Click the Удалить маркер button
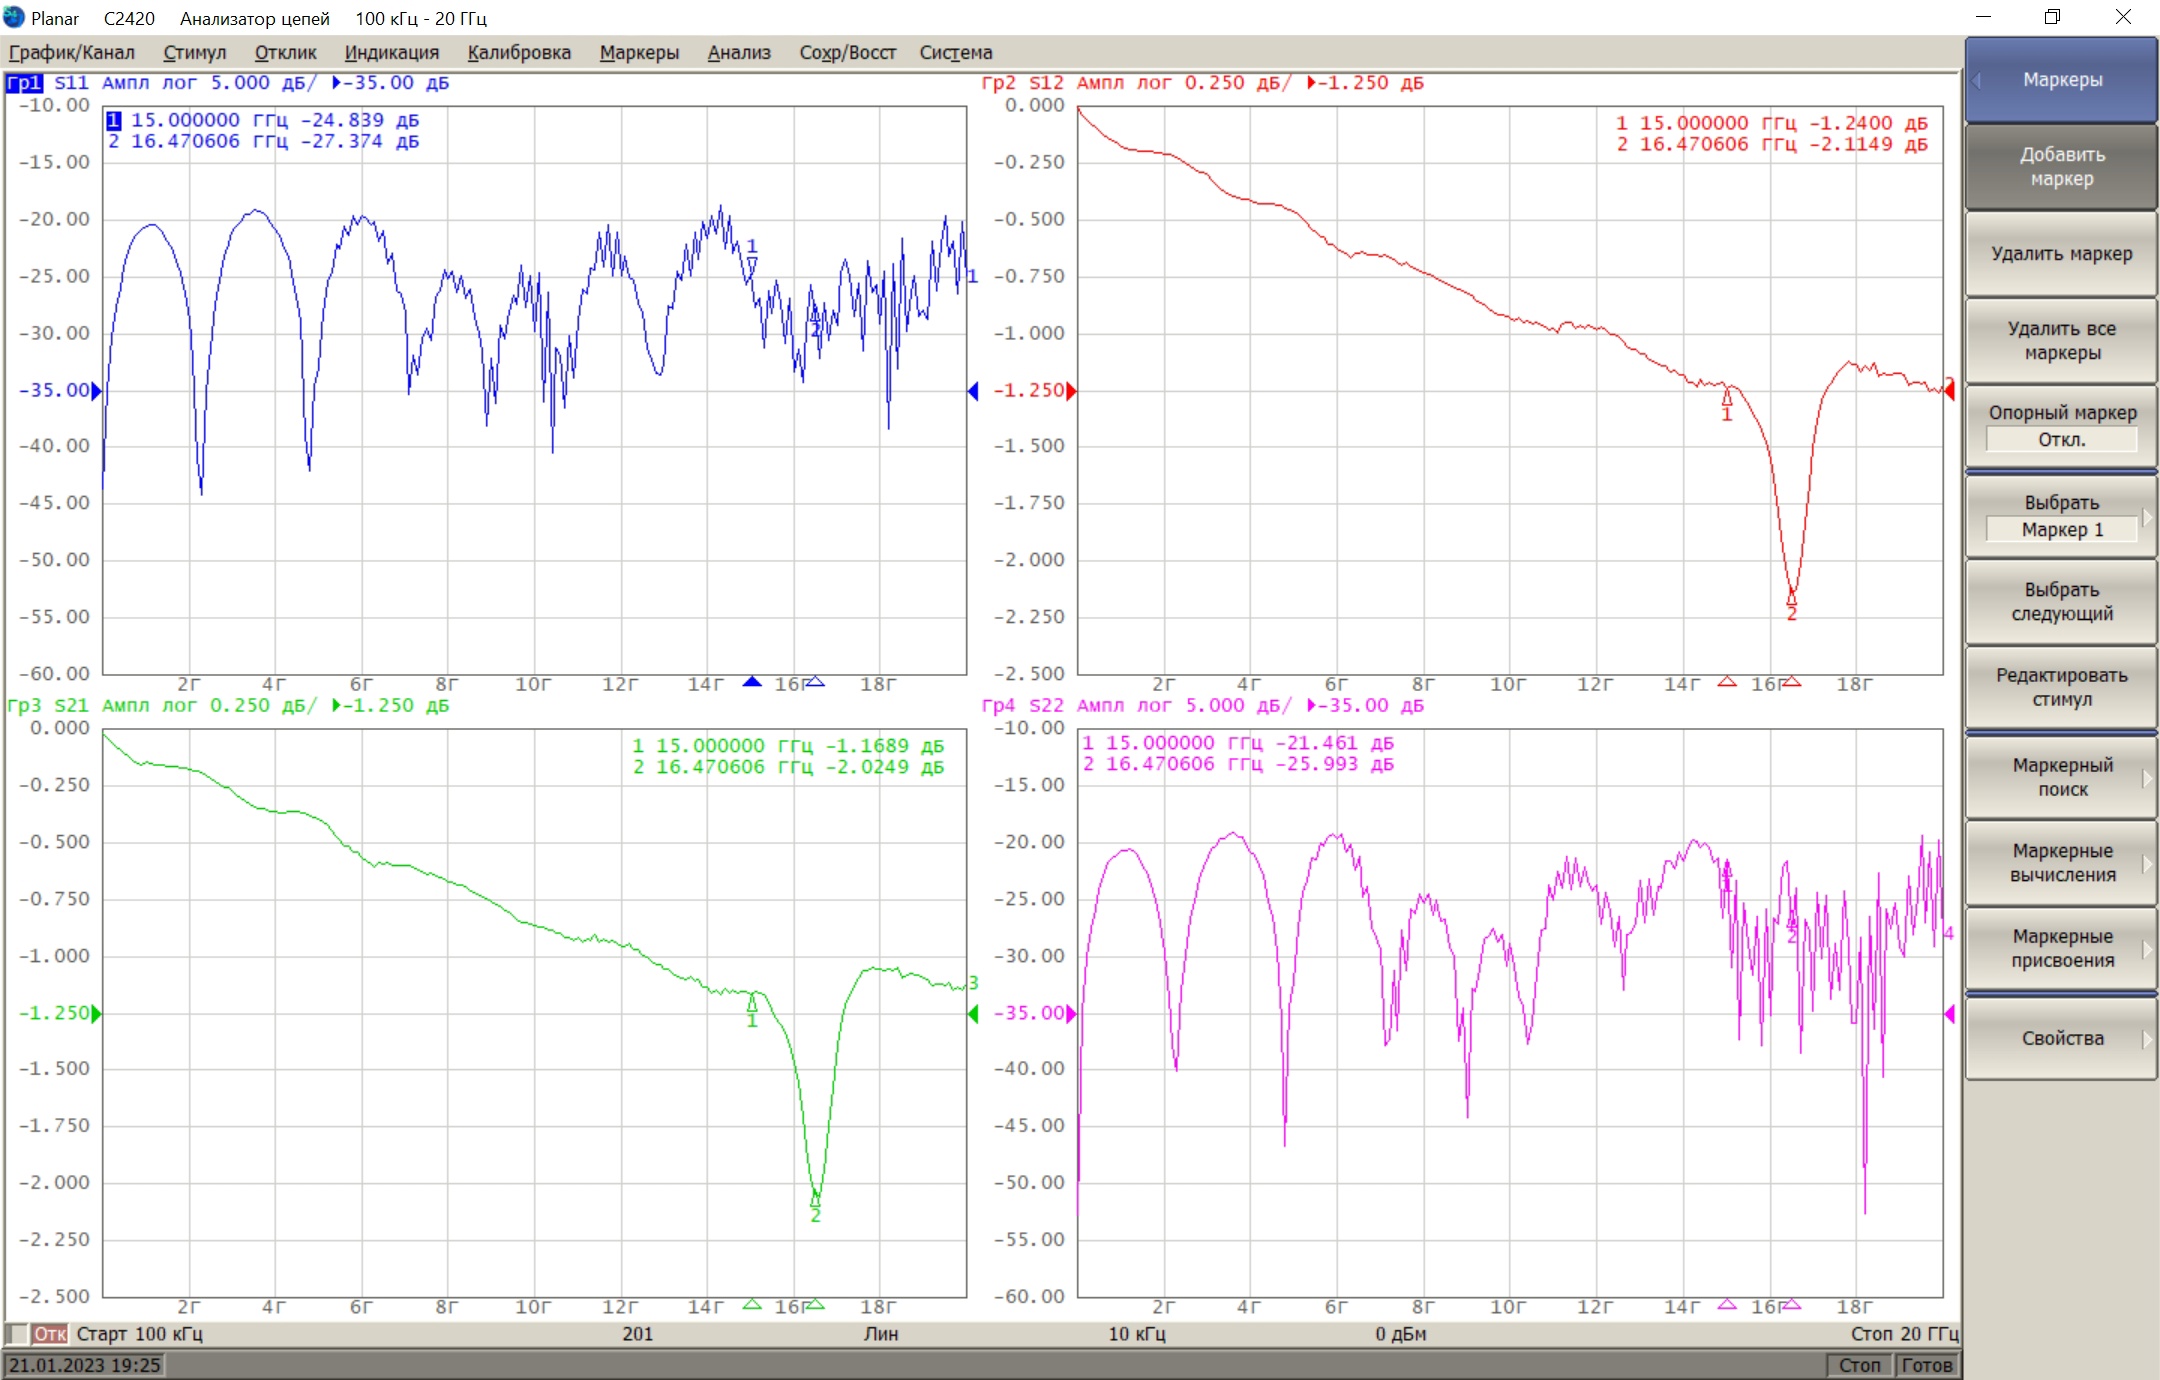This screenshot has width=2160, height=1380. point(2061,254)
